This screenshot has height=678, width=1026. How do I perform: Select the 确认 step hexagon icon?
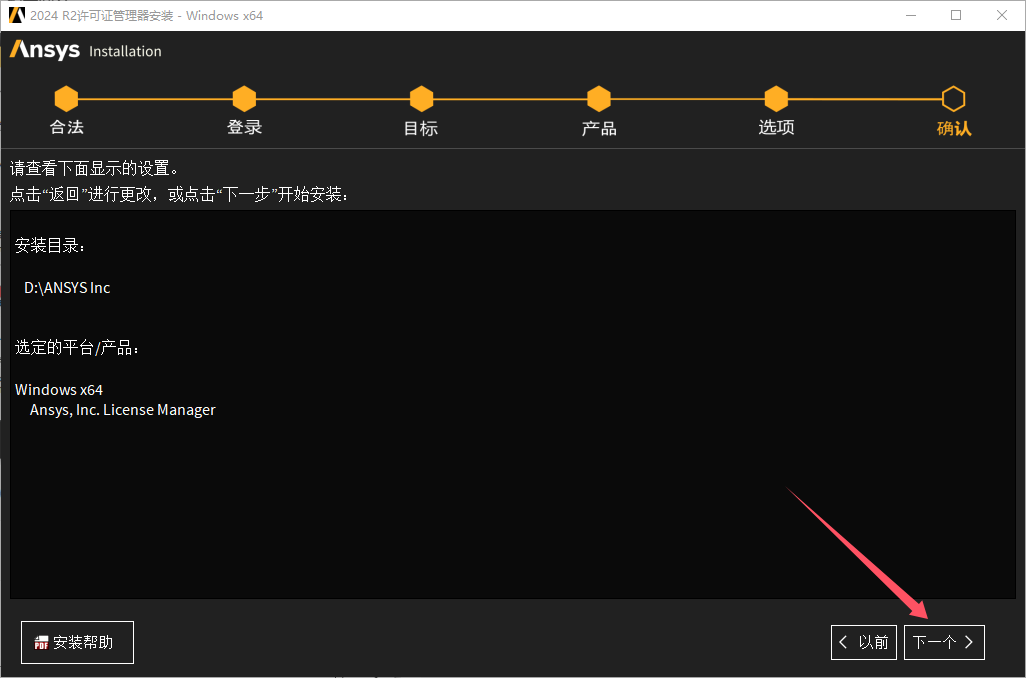click(953, 98)
